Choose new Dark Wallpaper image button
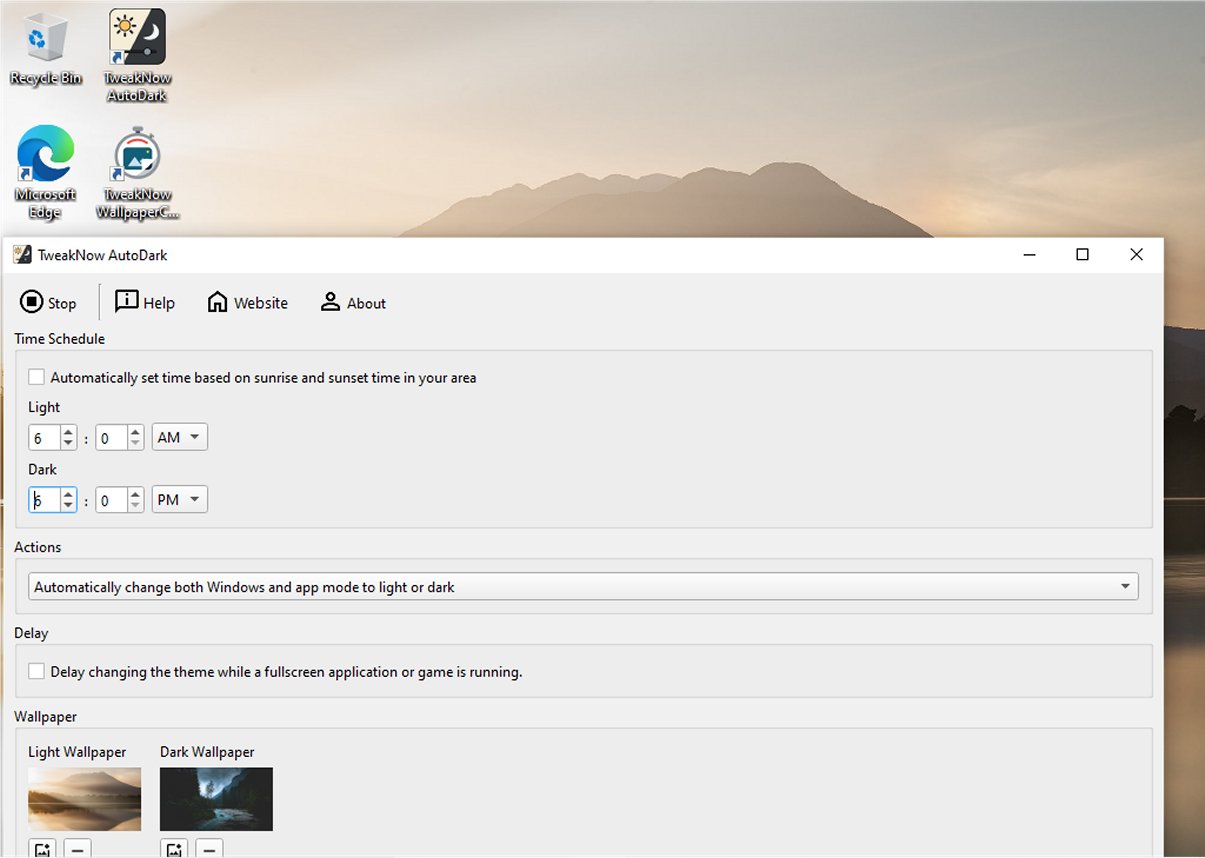 [x=174, y=849]
